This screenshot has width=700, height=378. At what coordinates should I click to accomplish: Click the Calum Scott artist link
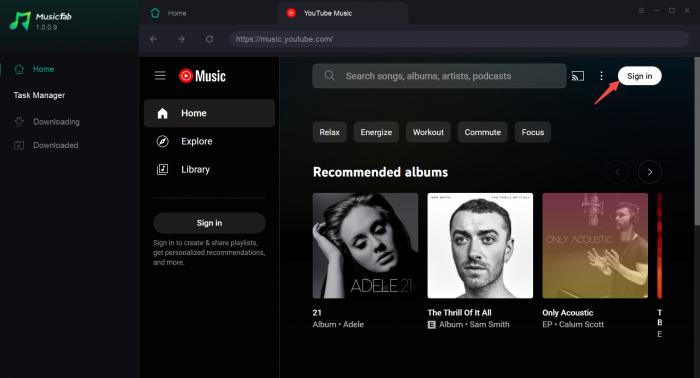coord(581,324)
